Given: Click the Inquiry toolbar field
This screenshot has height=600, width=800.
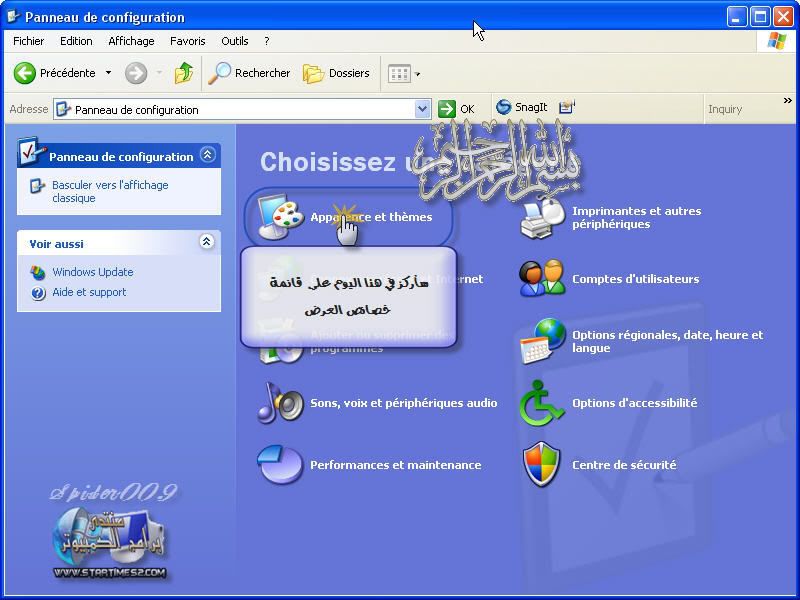Looking at the screenshot, I should (x=725, y=109).
